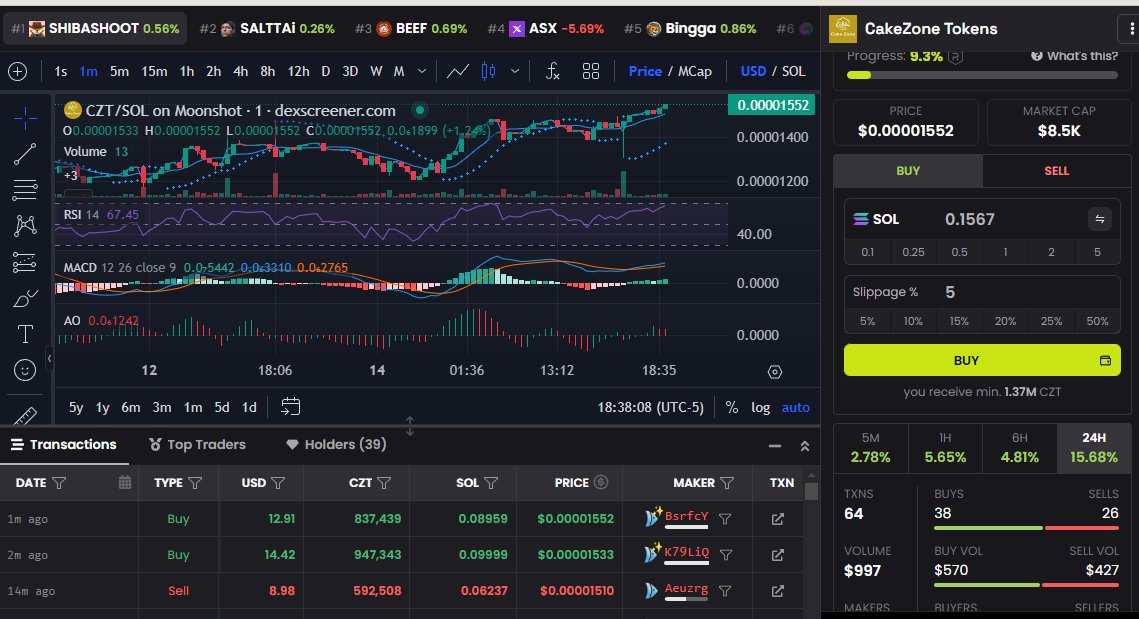1139x619 pixels.
Task: Open the K79LiQ transaction in explorer
Action: 778,554
